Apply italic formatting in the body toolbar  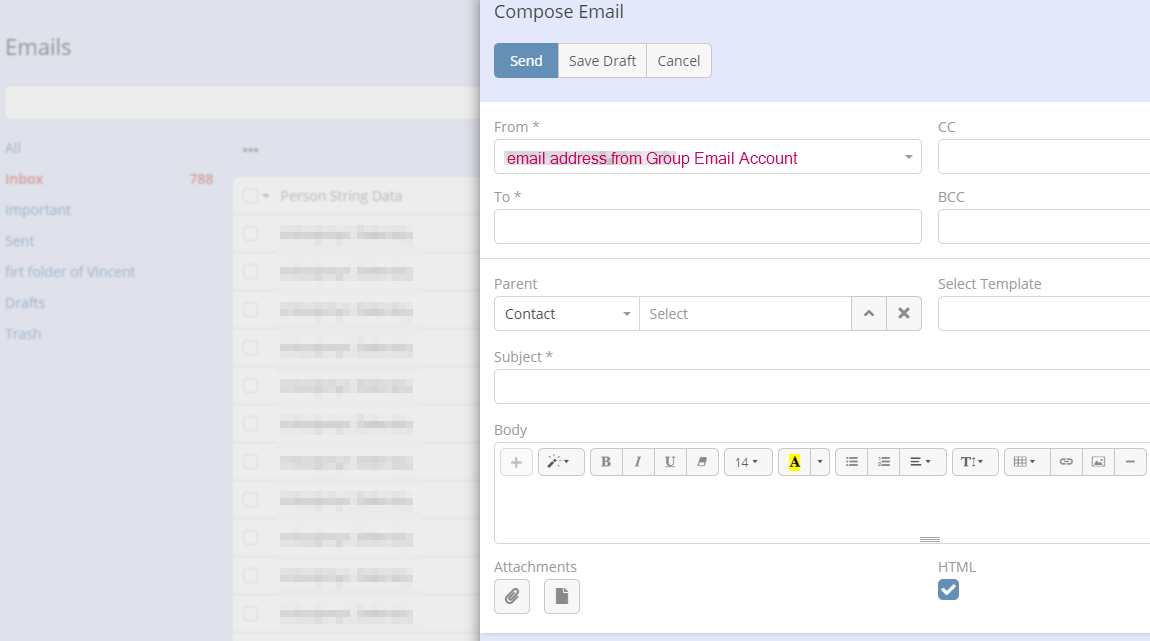coord(638,462)
